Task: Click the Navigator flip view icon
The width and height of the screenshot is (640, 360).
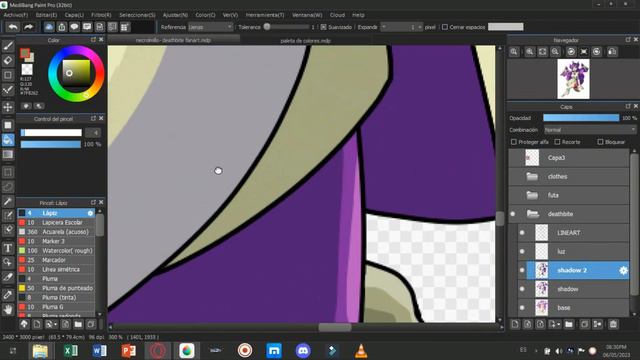Action: 612,52
